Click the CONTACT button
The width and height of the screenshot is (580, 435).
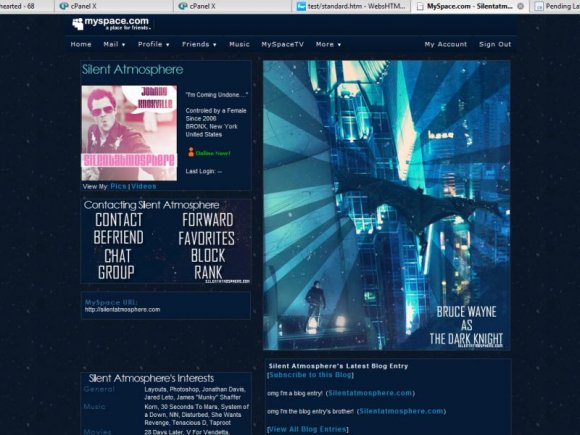pos(119,220)
